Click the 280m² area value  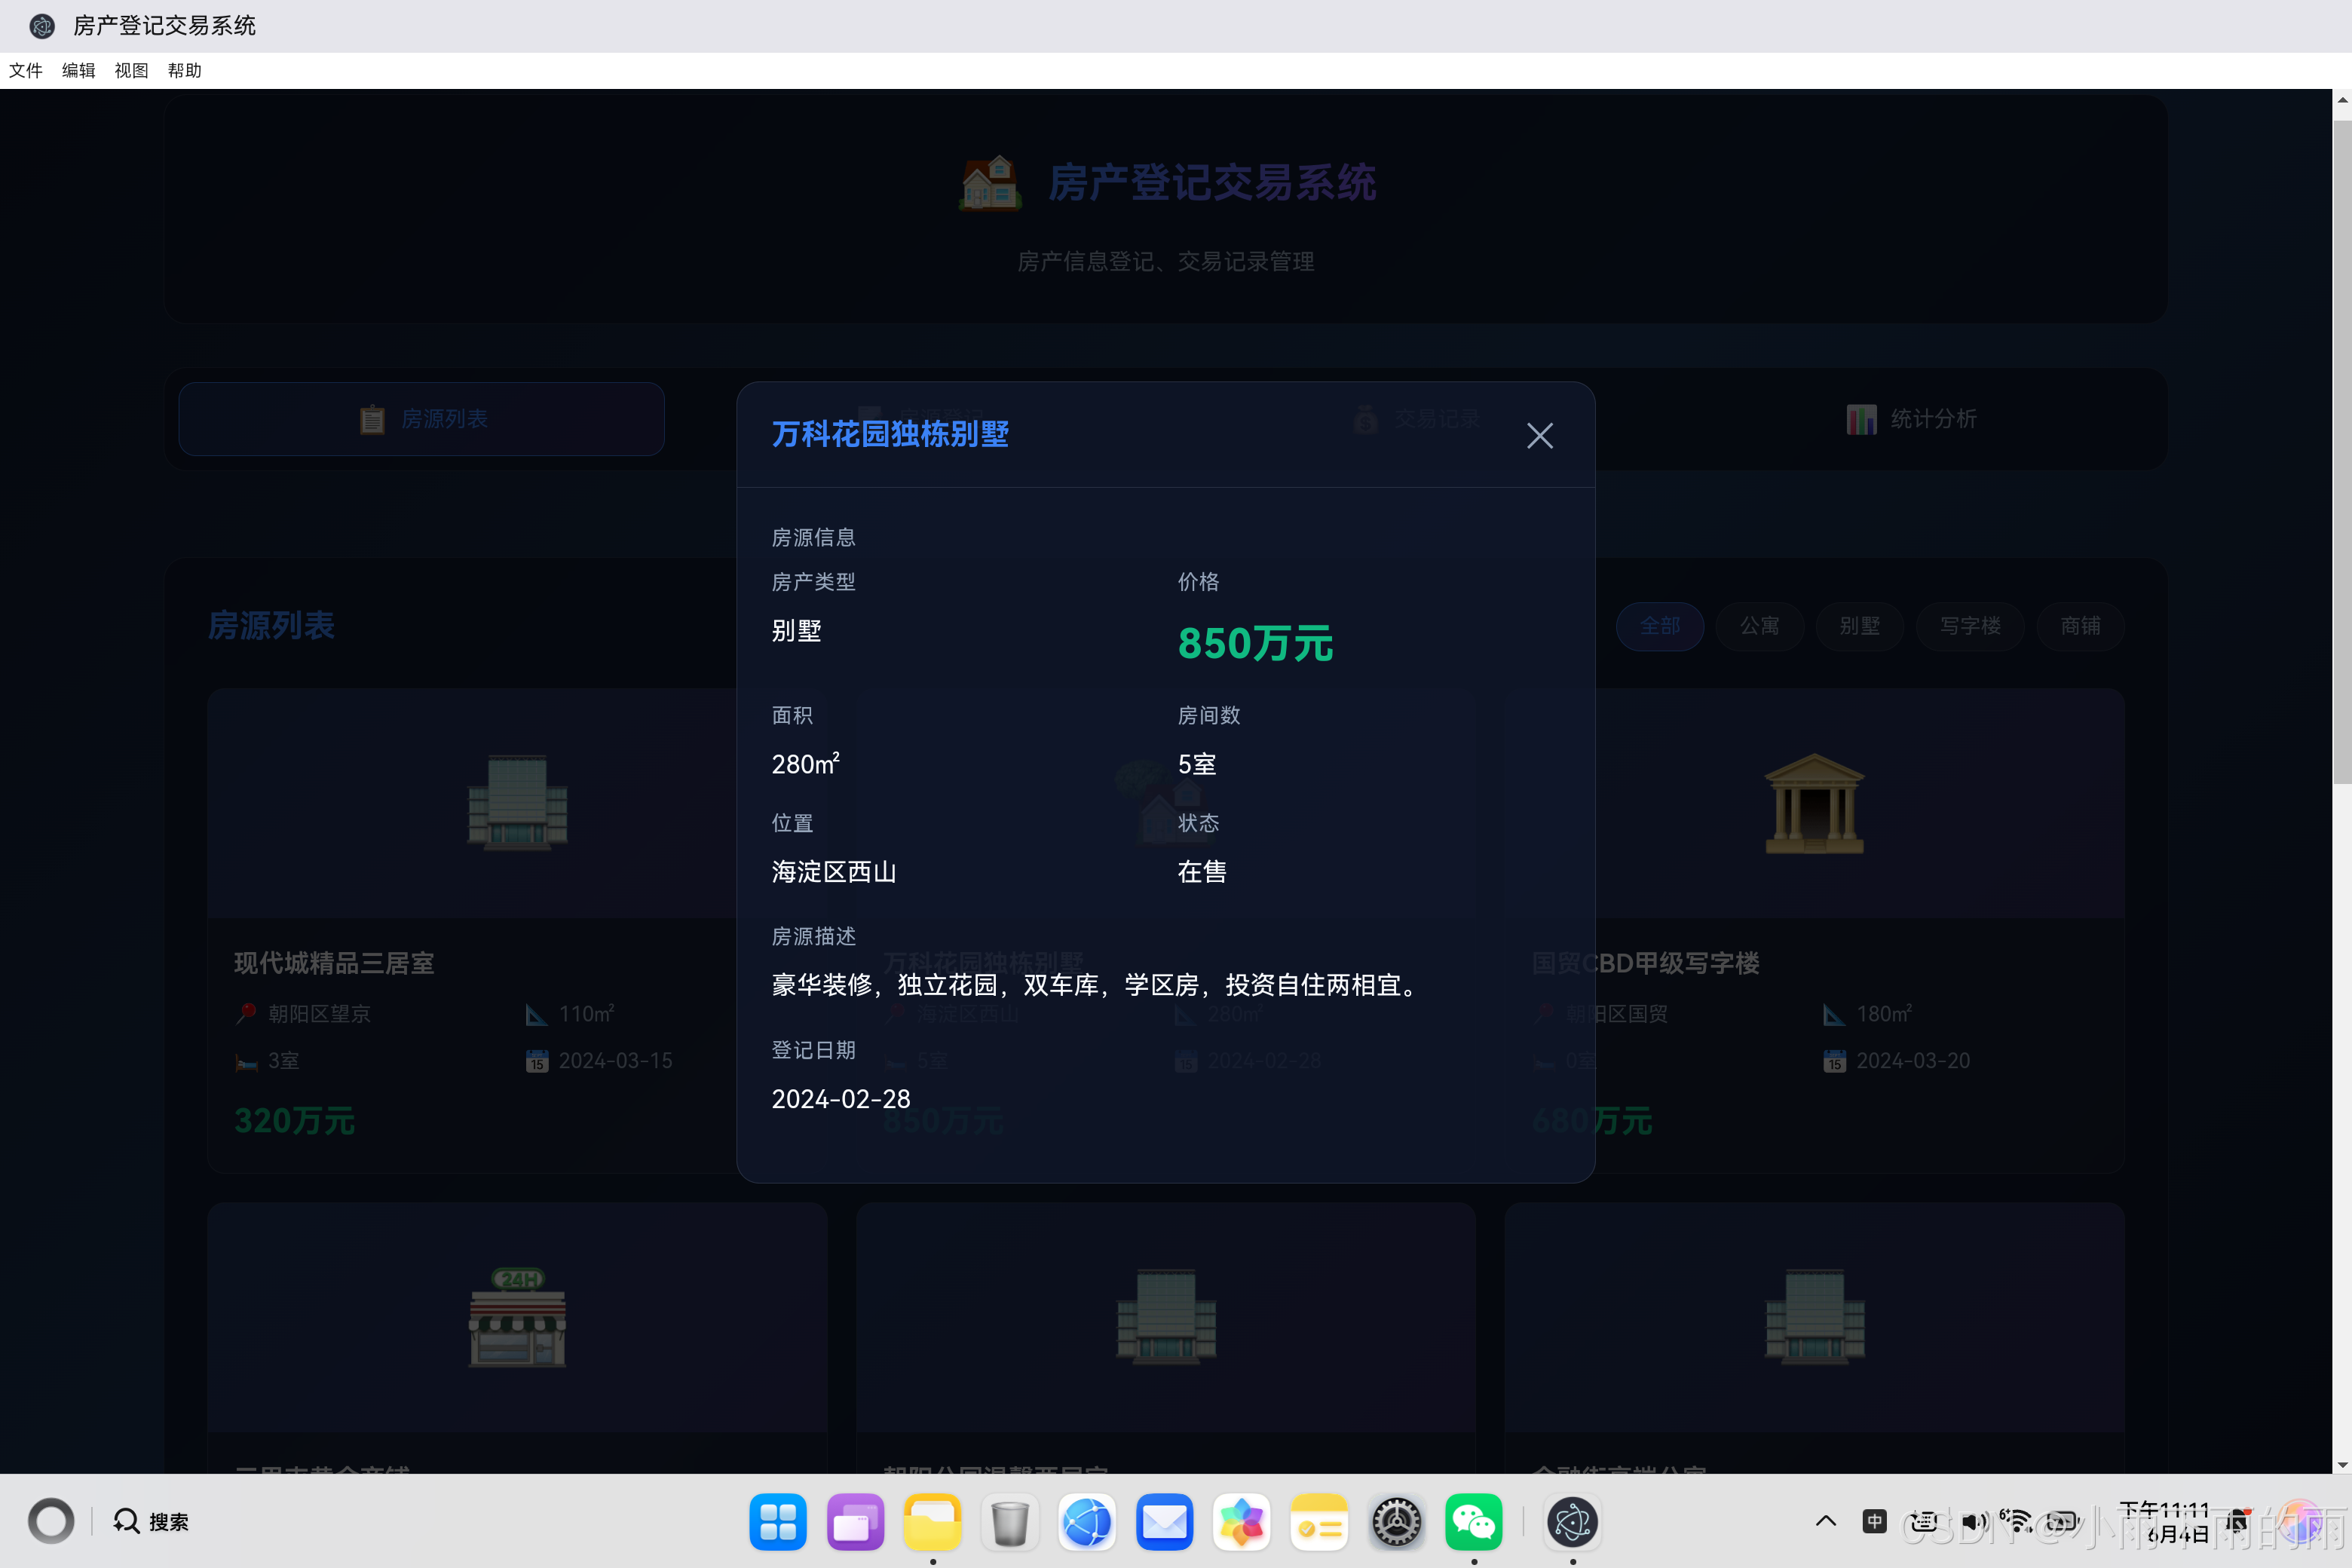tap(805, 764)
